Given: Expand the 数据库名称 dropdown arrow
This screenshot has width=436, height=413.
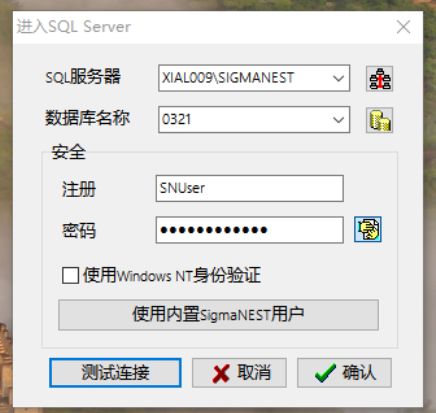Looking at the screenshot, I should [338, 120].
